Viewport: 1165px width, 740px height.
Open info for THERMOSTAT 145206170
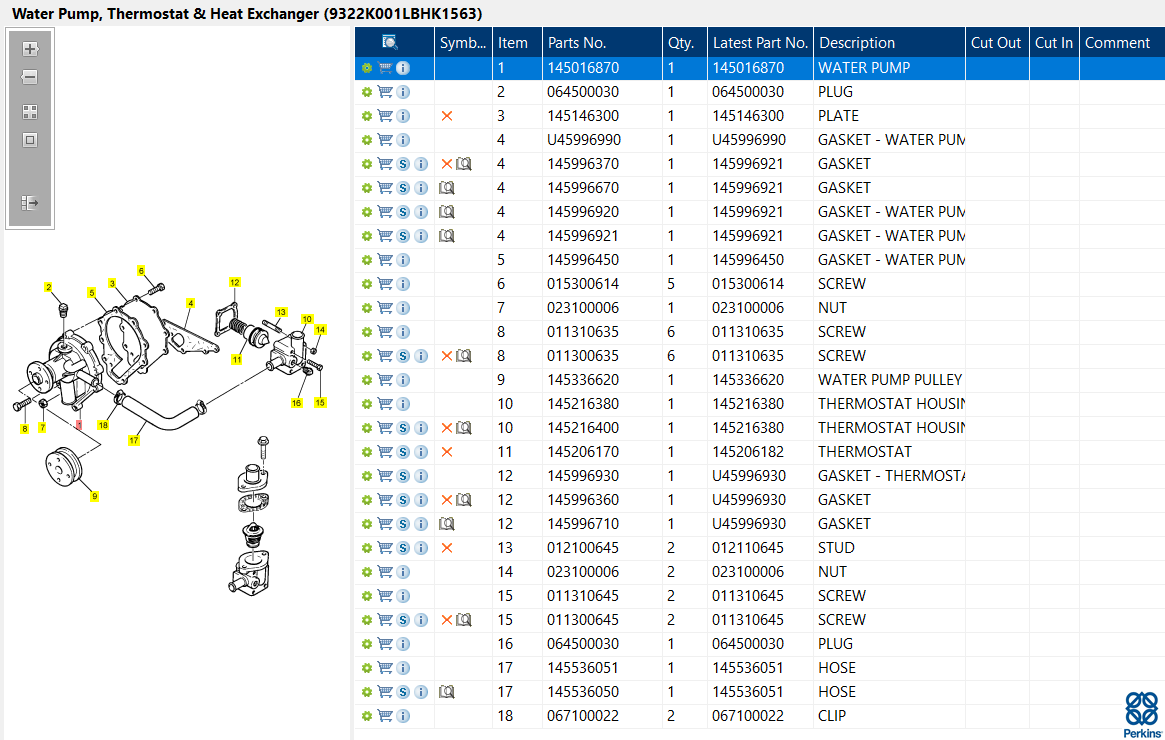tap(421, 452)
